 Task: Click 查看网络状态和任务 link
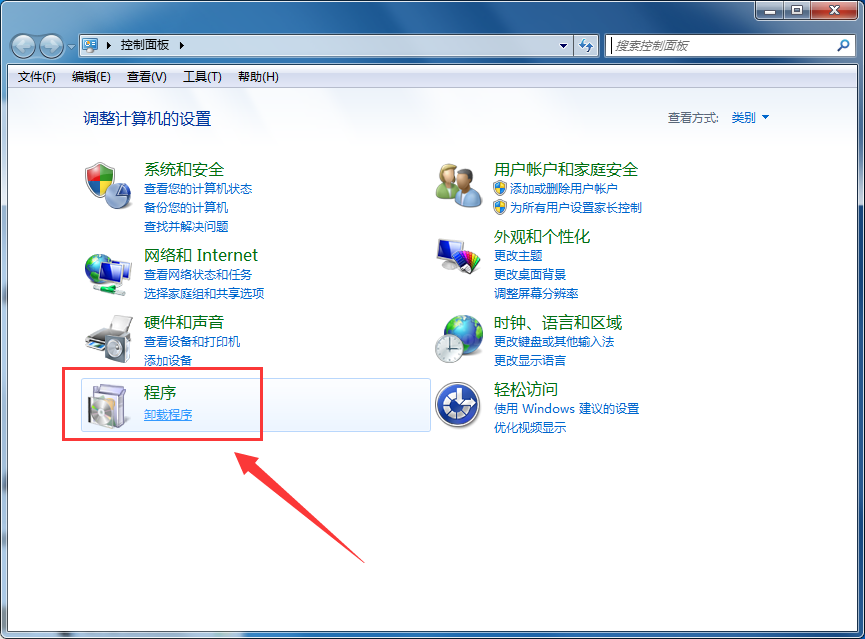(198, 274)
